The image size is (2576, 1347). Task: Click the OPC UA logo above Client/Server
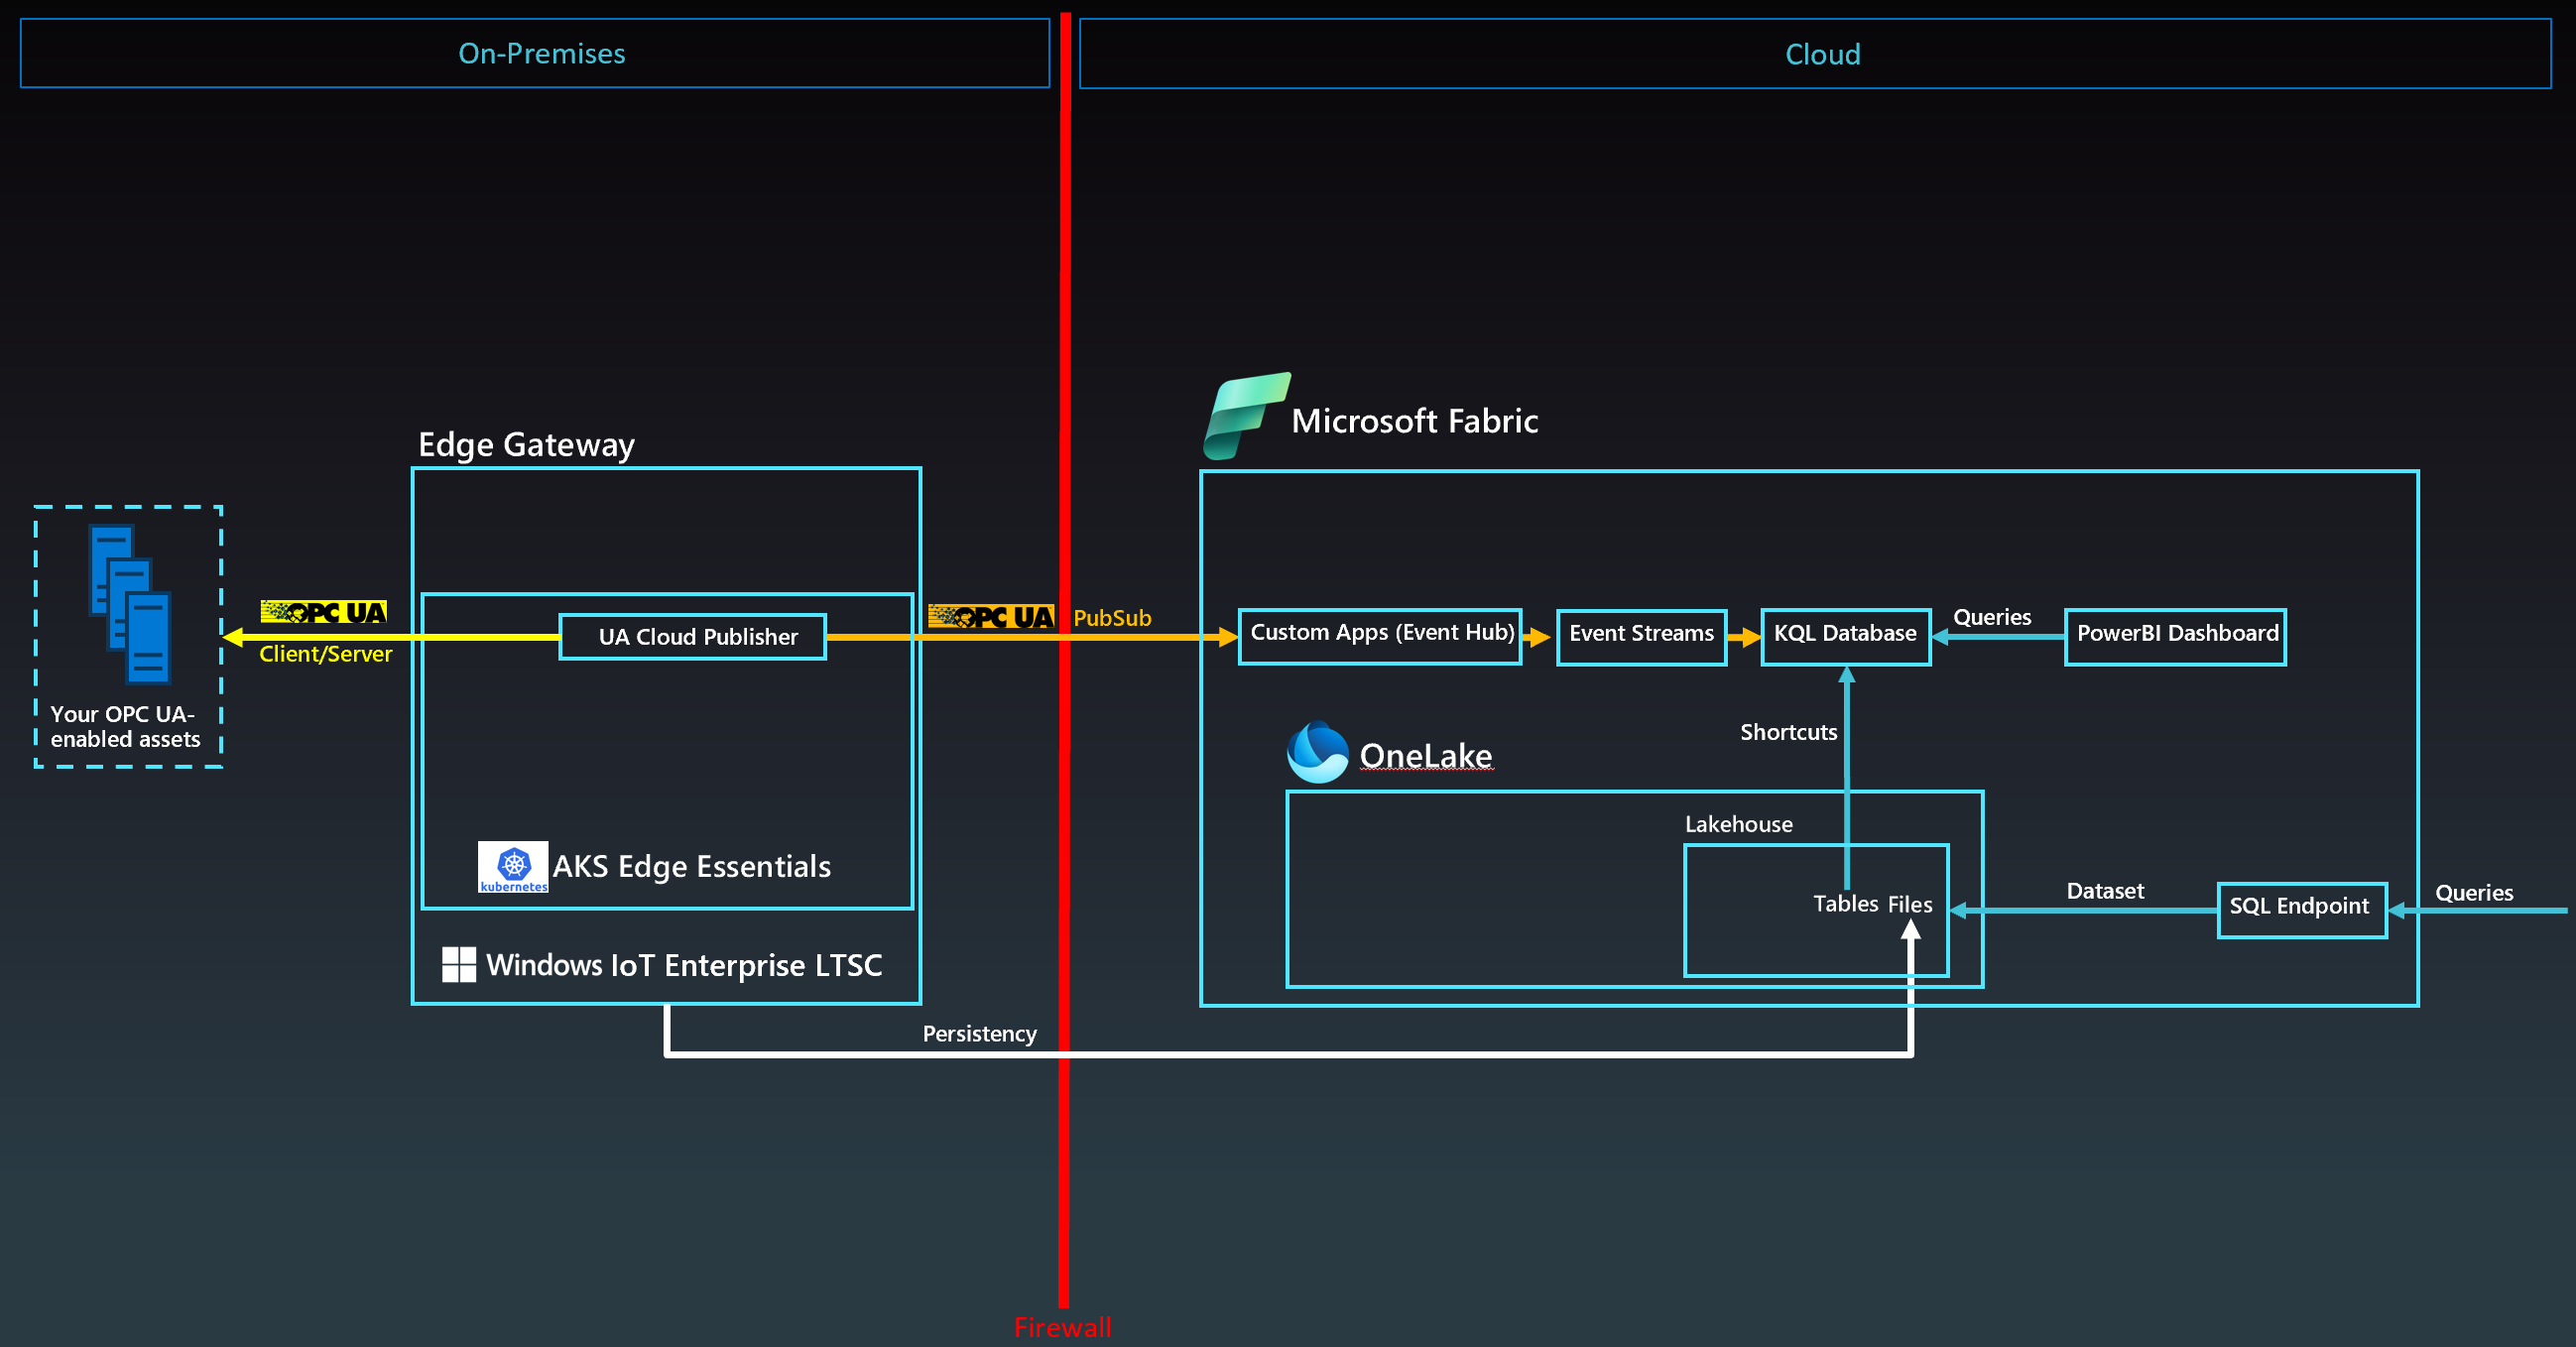pyautogui.click(x=323, y=612)
